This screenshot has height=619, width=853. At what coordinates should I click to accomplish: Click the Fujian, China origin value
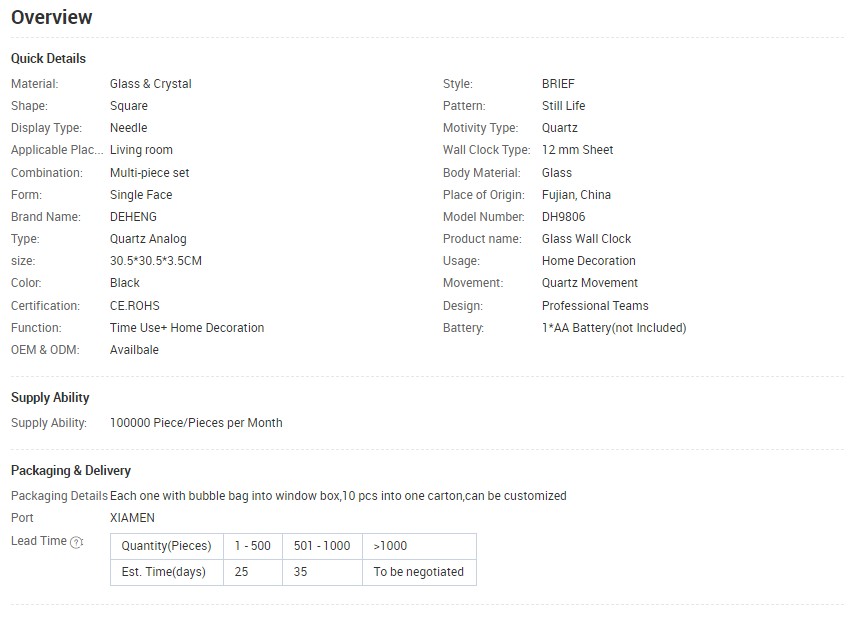click(576, 195)
